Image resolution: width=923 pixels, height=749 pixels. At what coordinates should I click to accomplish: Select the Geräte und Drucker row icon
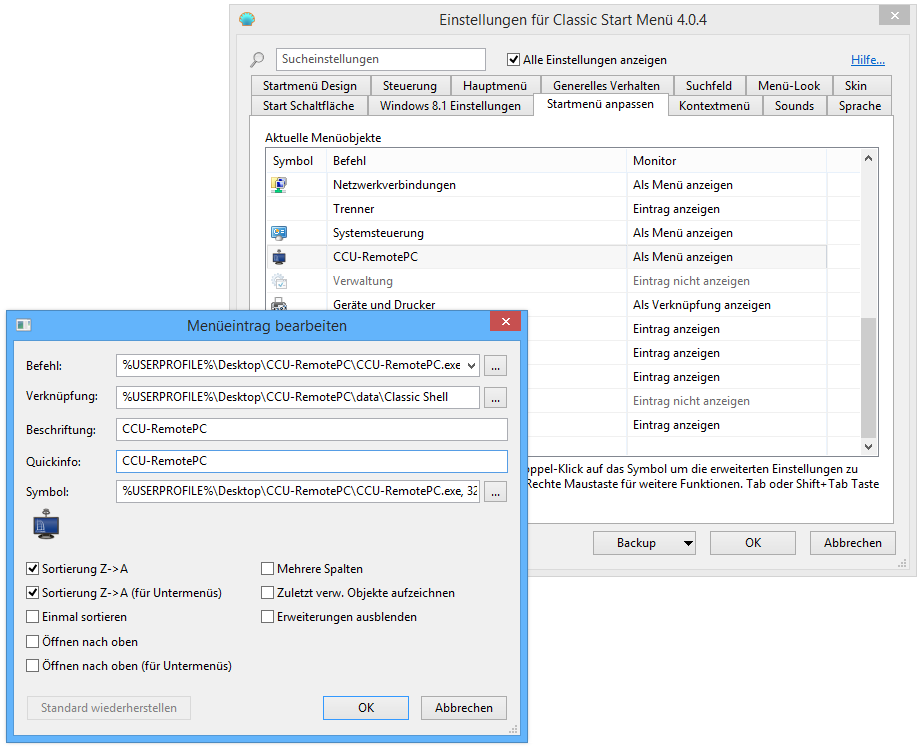[x=279, y=304]
